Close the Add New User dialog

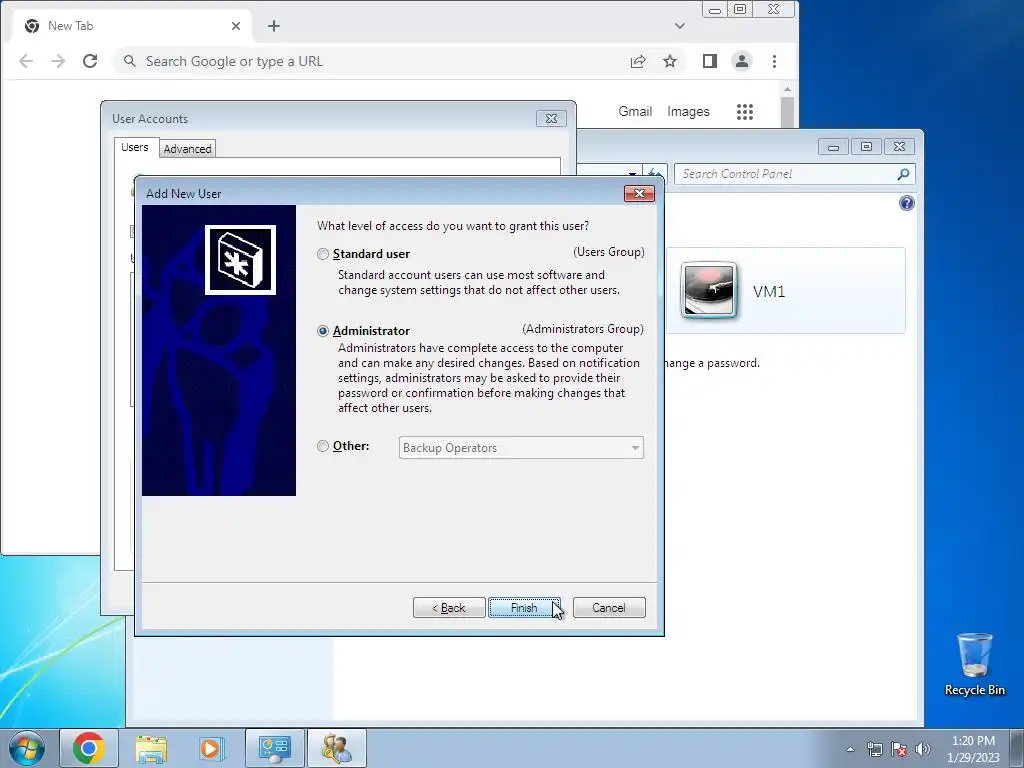[x=639, y=193]
